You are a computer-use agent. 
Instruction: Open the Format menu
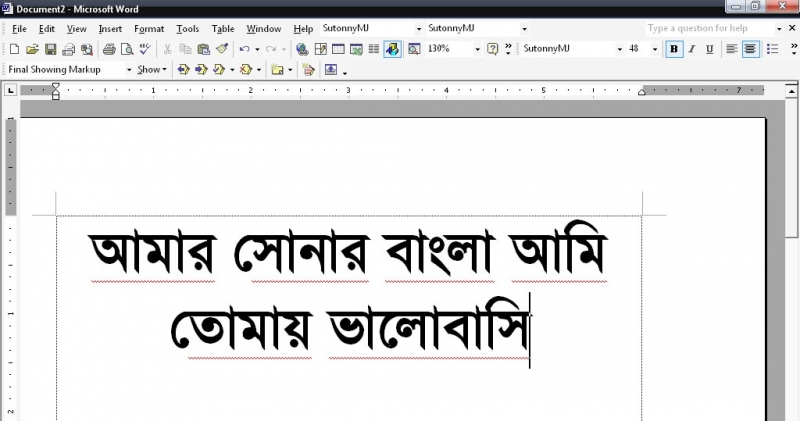[x=149, y=29]
